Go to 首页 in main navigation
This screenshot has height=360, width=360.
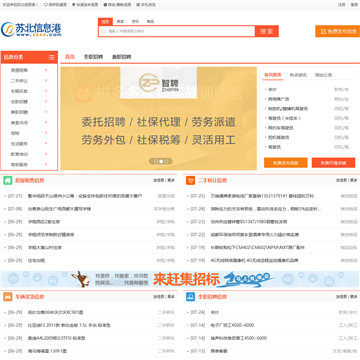70,57
